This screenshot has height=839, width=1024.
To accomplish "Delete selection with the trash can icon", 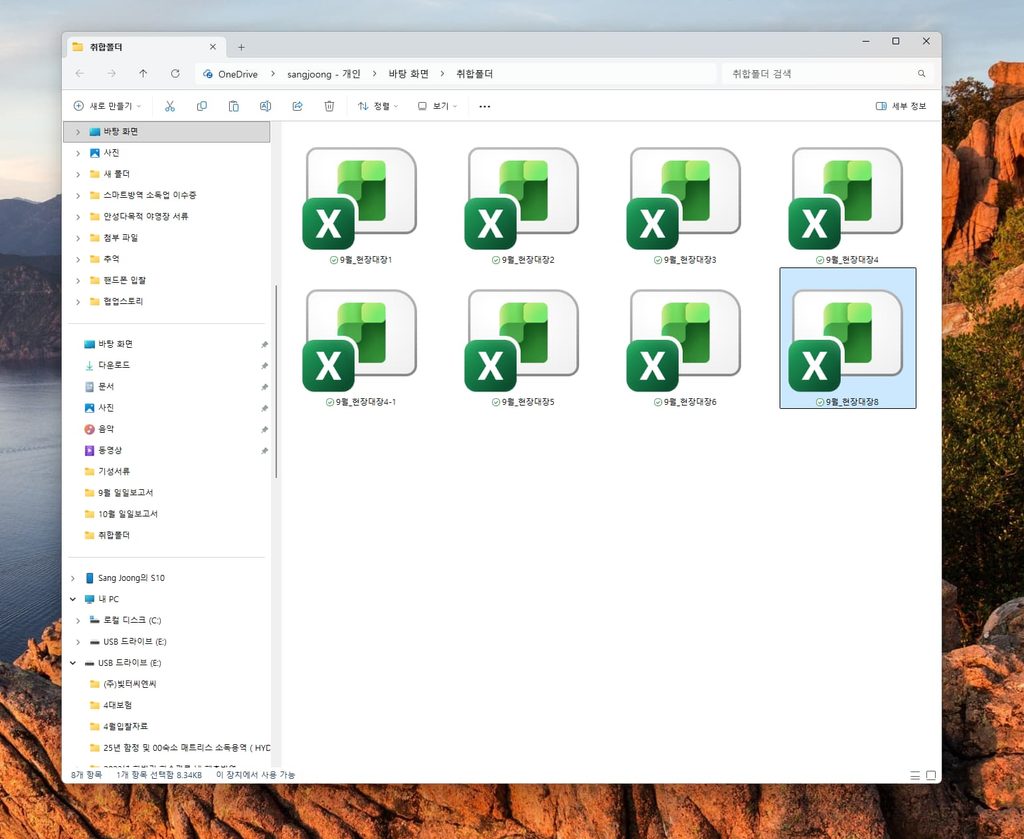I will click(x=329, y=106).
